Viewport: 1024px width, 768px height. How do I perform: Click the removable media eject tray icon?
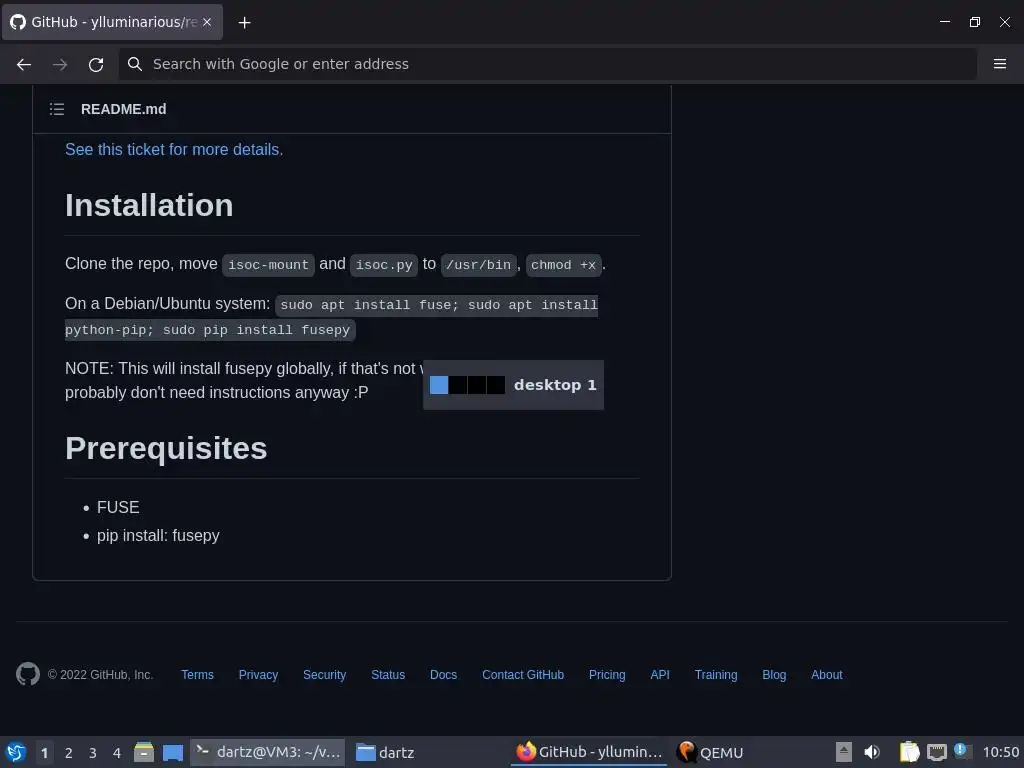pos(844,752)
